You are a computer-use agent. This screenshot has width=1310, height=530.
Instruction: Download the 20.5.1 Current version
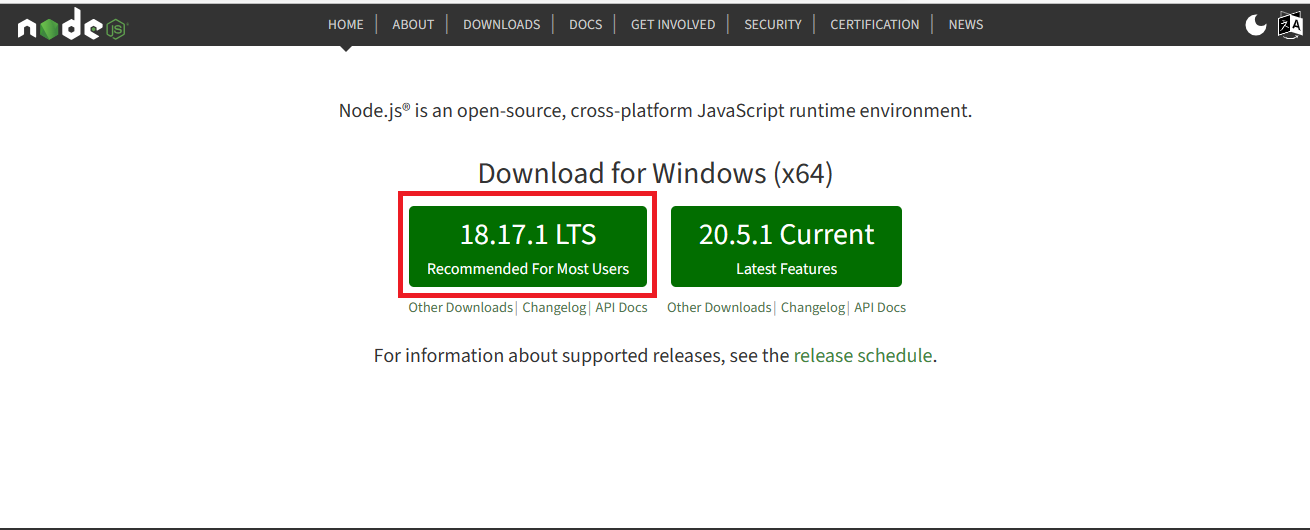tap(786, 246)
